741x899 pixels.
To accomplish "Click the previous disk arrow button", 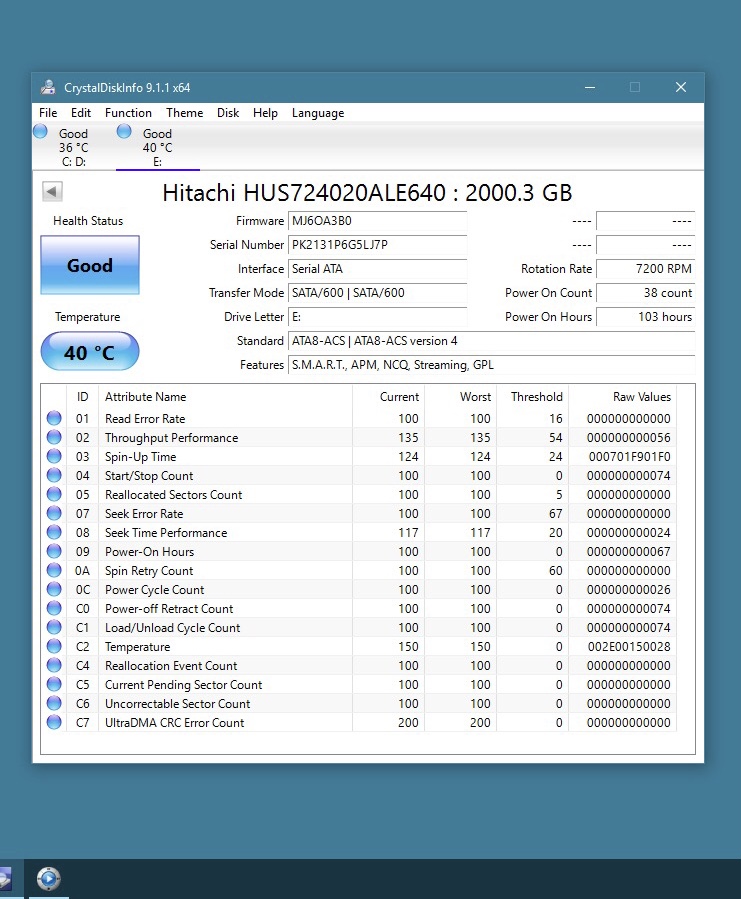I will [x=52, y=191].
